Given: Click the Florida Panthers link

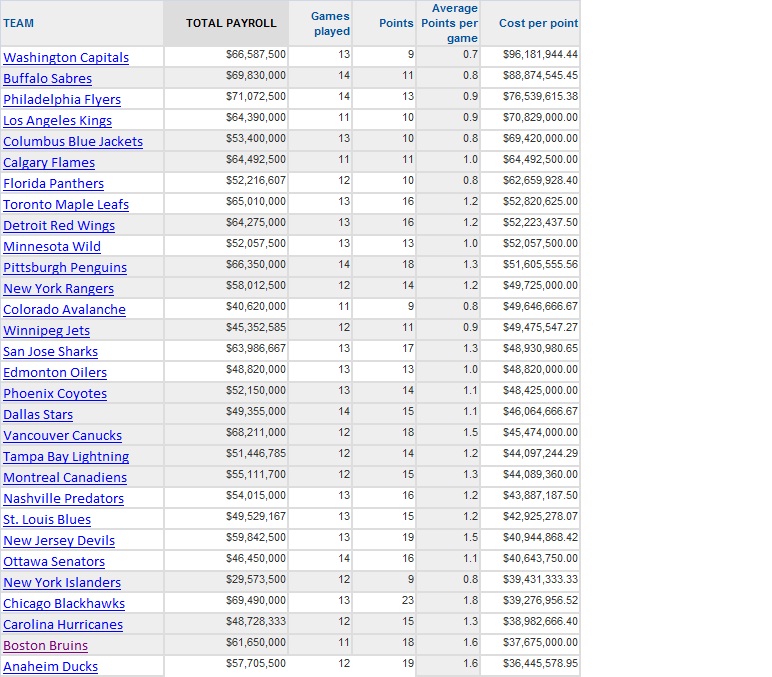Looking at the screenshot, I should pos(53,184).
